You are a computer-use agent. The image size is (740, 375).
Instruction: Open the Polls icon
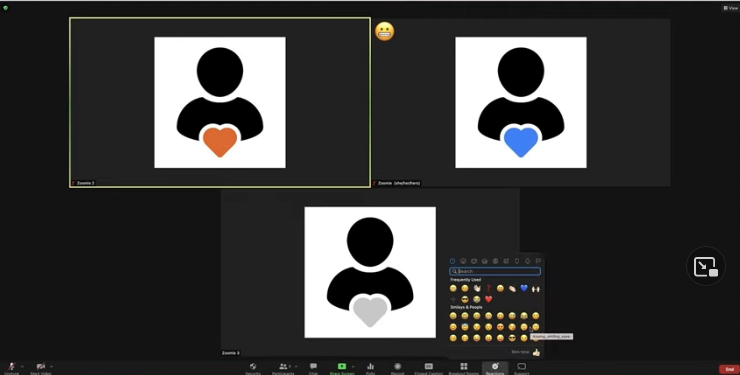tap(370, 367)
